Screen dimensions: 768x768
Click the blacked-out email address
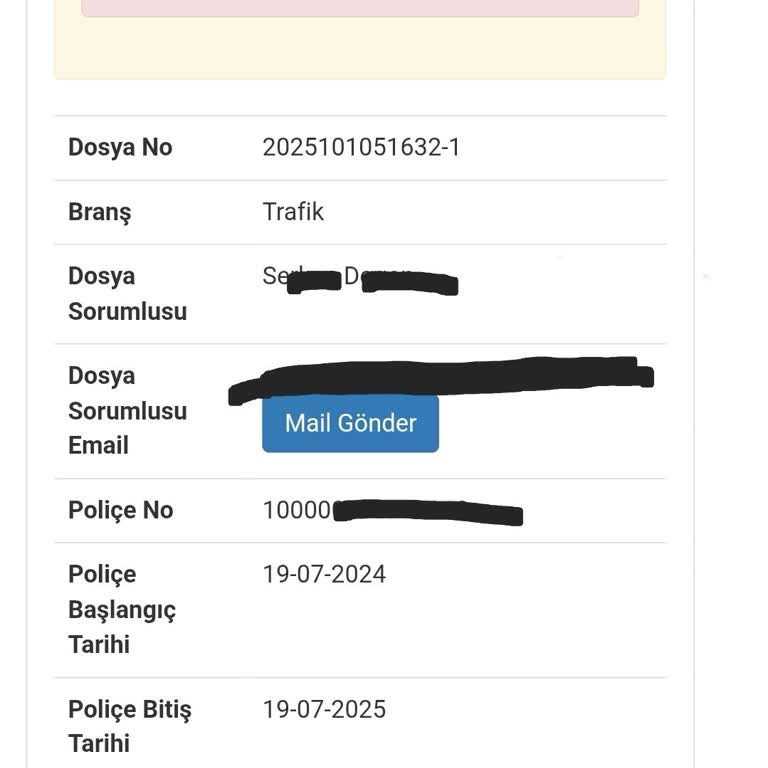[440, 379]
